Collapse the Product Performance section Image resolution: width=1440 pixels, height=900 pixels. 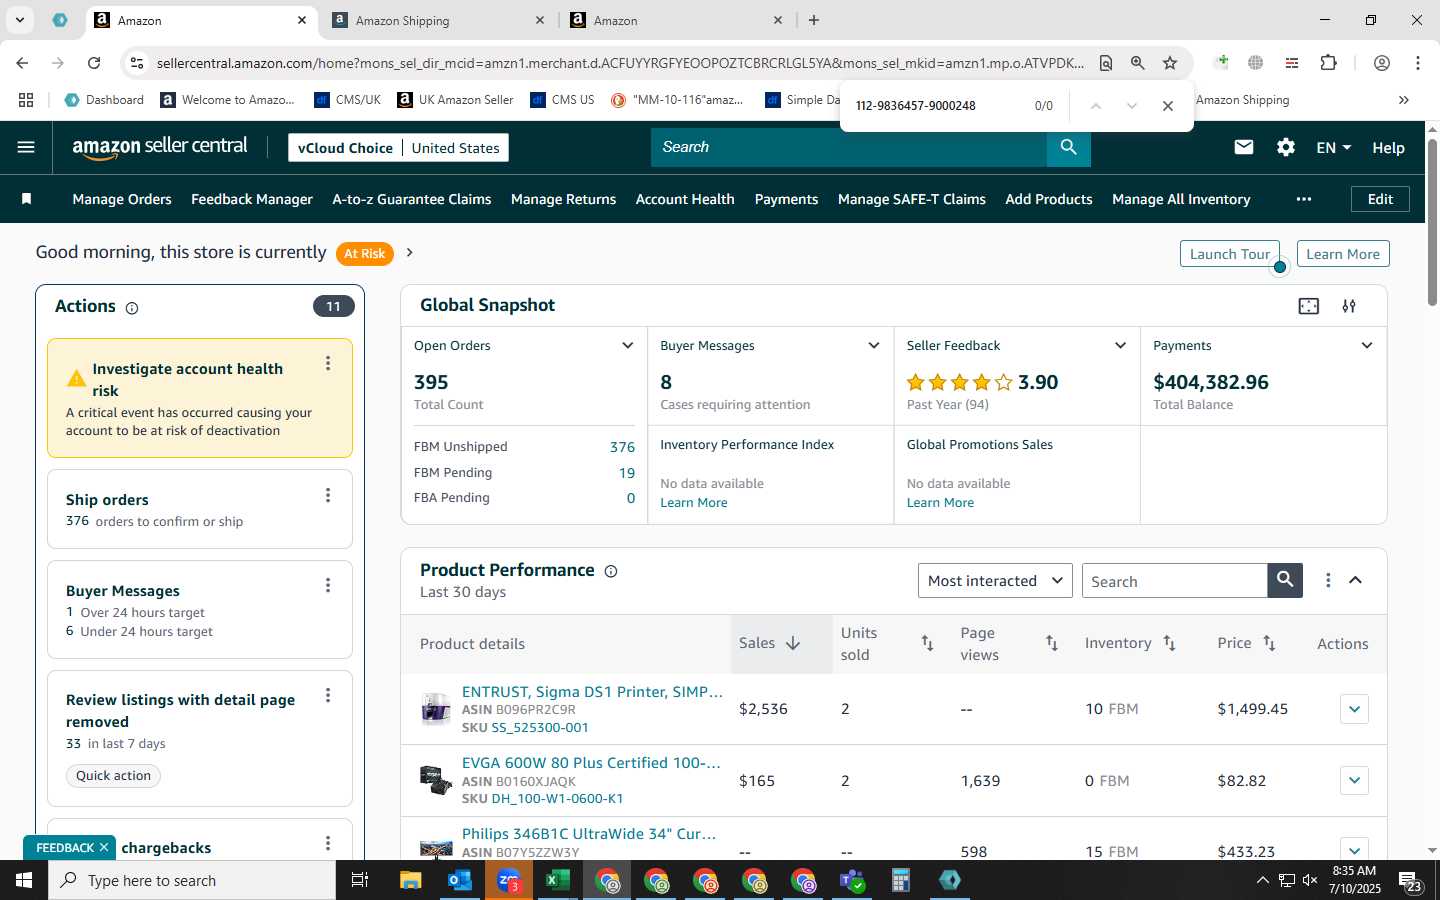1355,580
